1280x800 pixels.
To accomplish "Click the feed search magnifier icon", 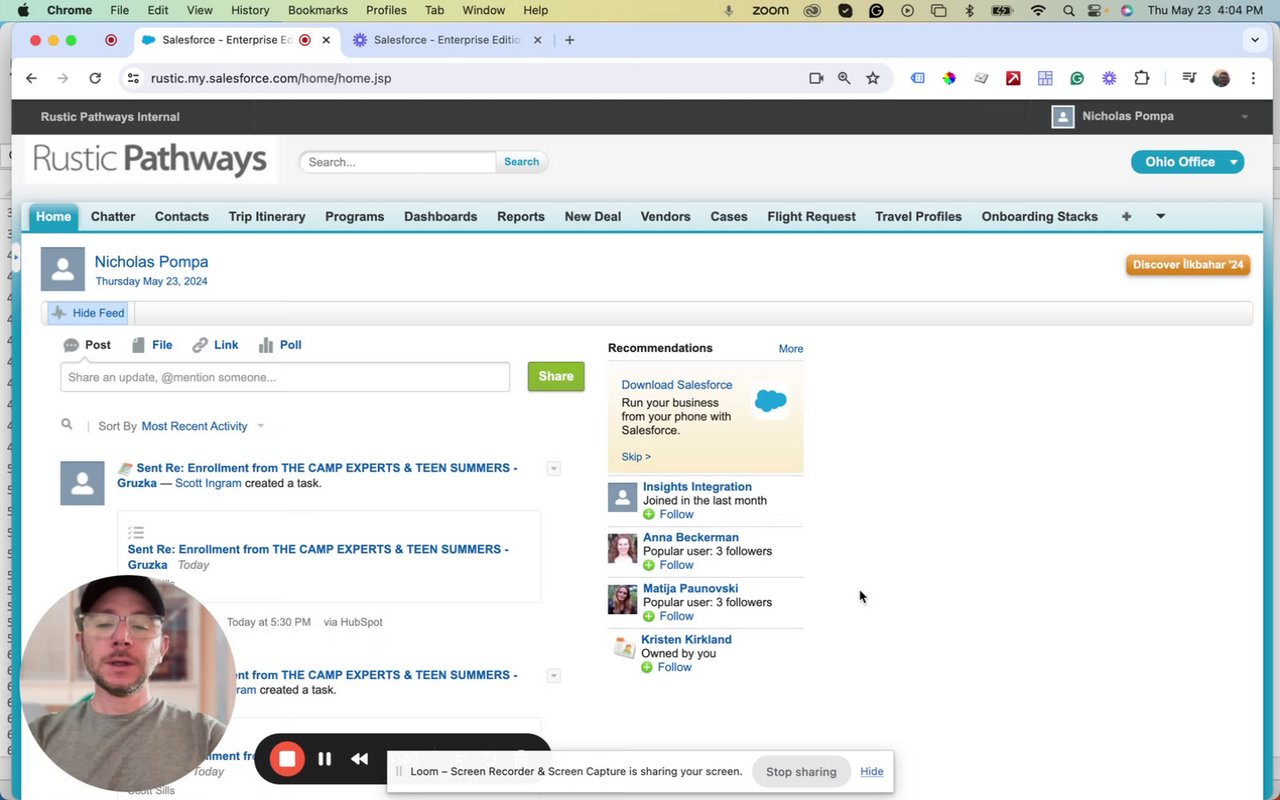I will click(x=67, y=425).
